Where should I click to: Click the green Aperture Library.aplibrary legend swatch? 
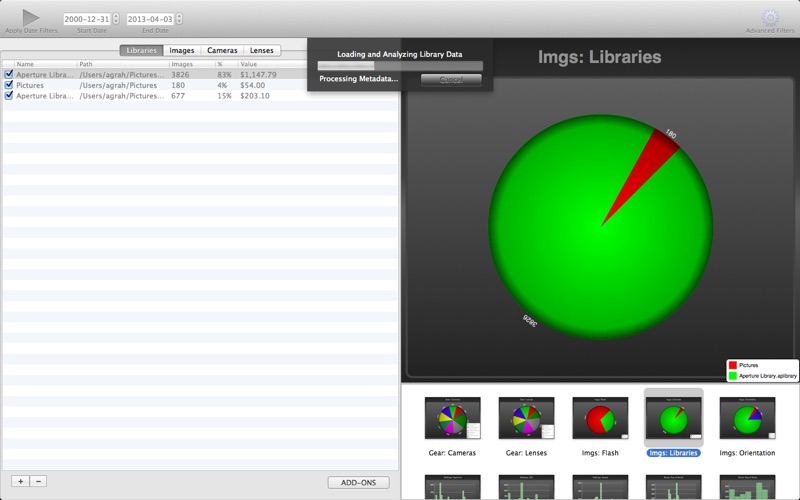pyautogui.click(x=733, y=376)
